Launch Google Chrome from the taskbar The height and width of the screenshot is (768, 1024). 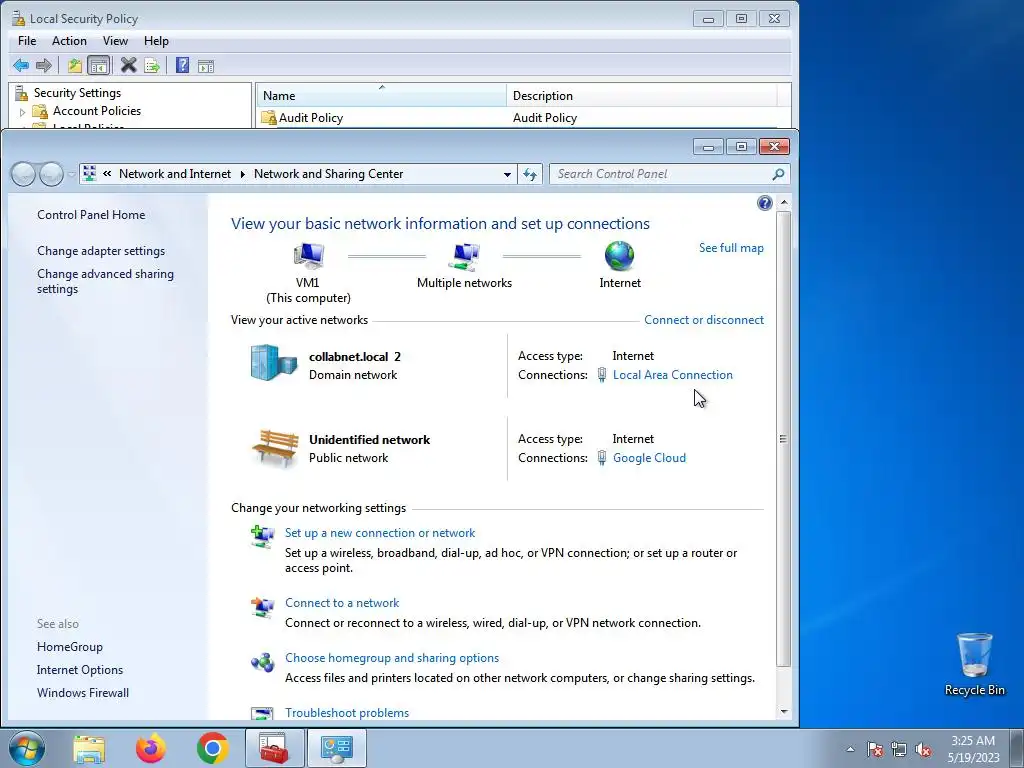(x=212, y=748)
